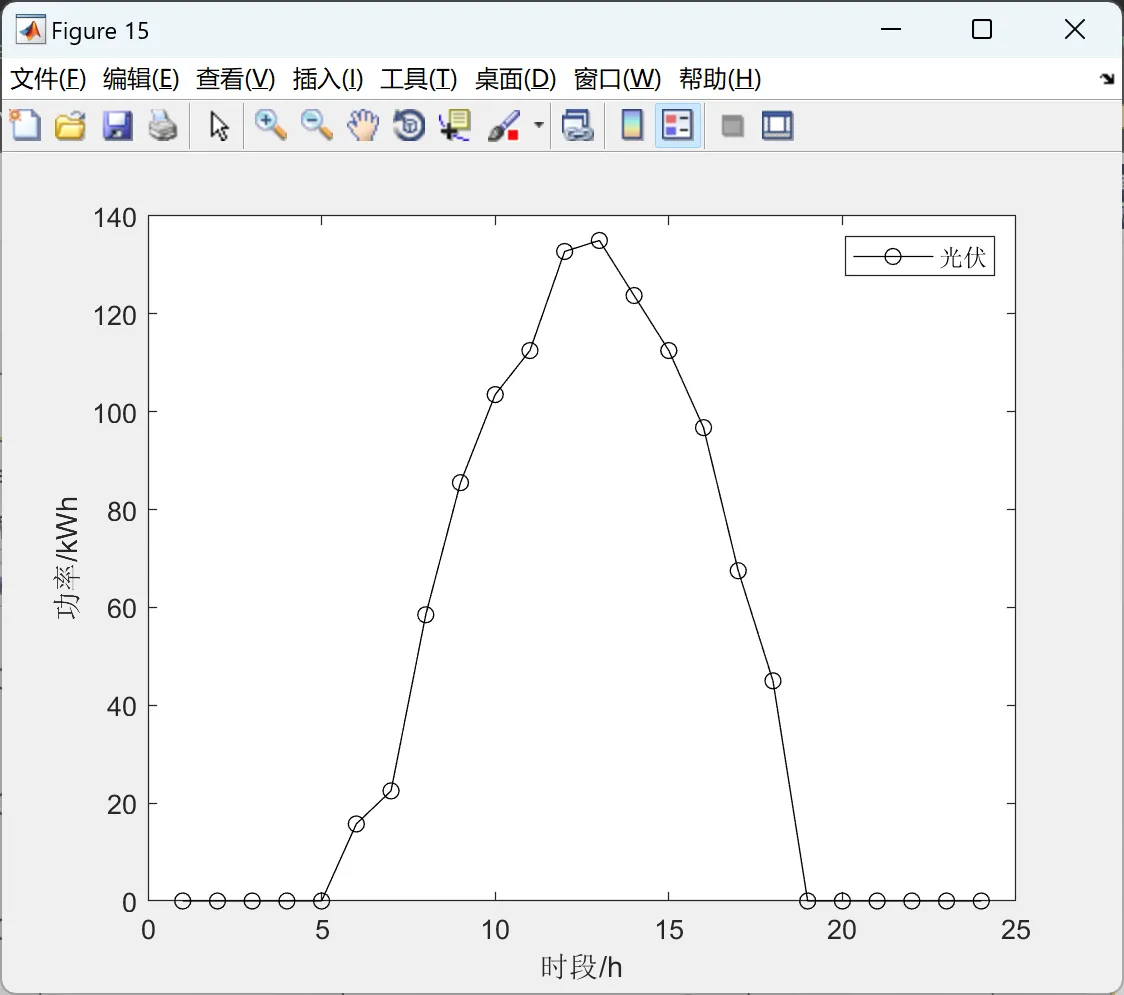Expand the brush color dropdown arrow
The width and height of the screenshot is (1124, 995).
539,125
